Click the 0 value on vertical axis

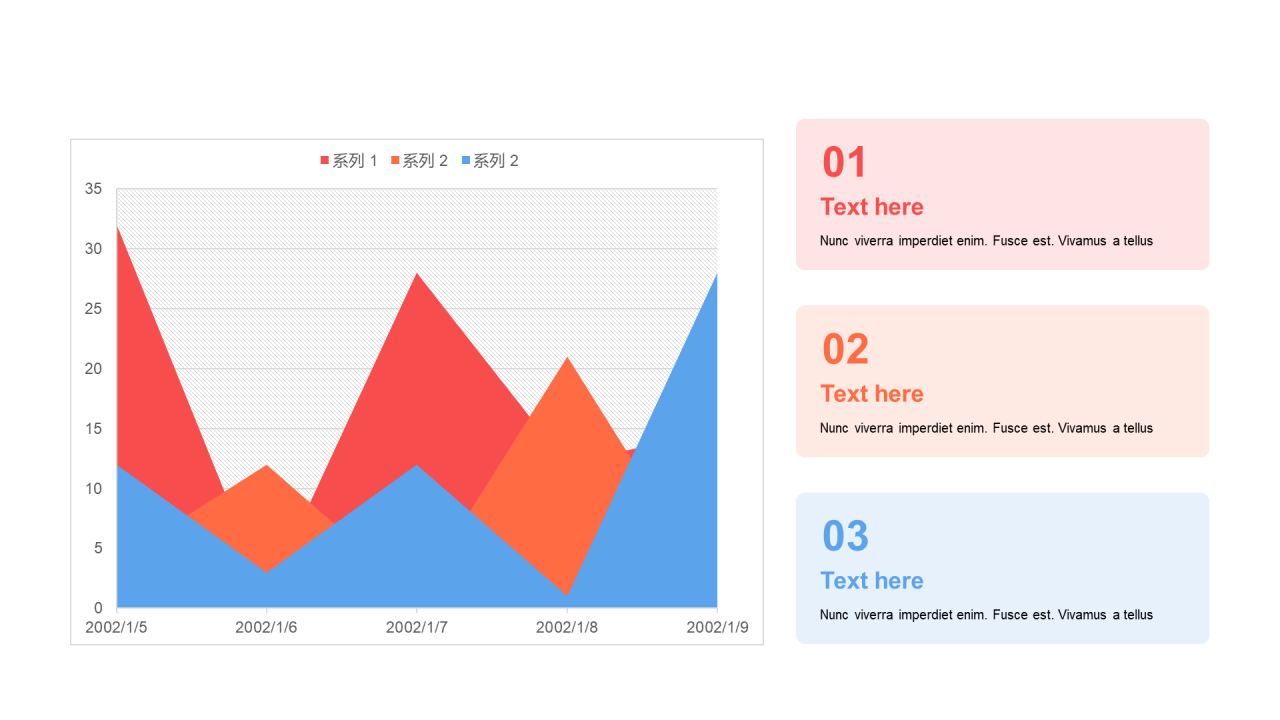[x=98, y=608]
